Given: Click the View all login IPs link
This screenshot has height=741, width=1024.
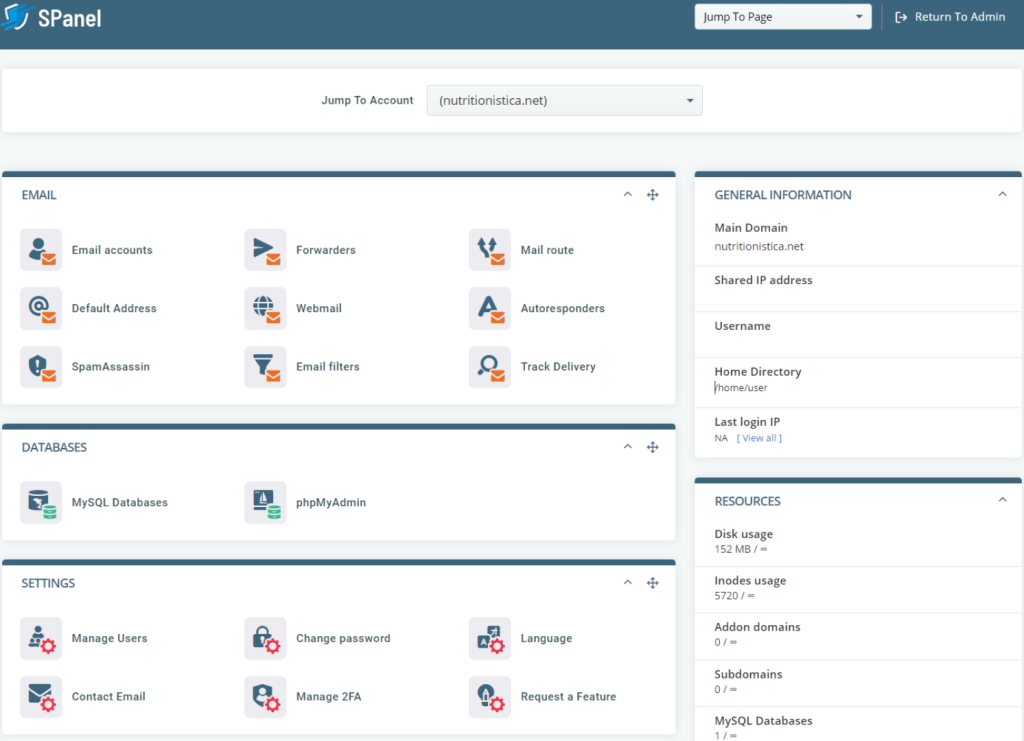Looking at the screenshot, I should tap(759, 438).
